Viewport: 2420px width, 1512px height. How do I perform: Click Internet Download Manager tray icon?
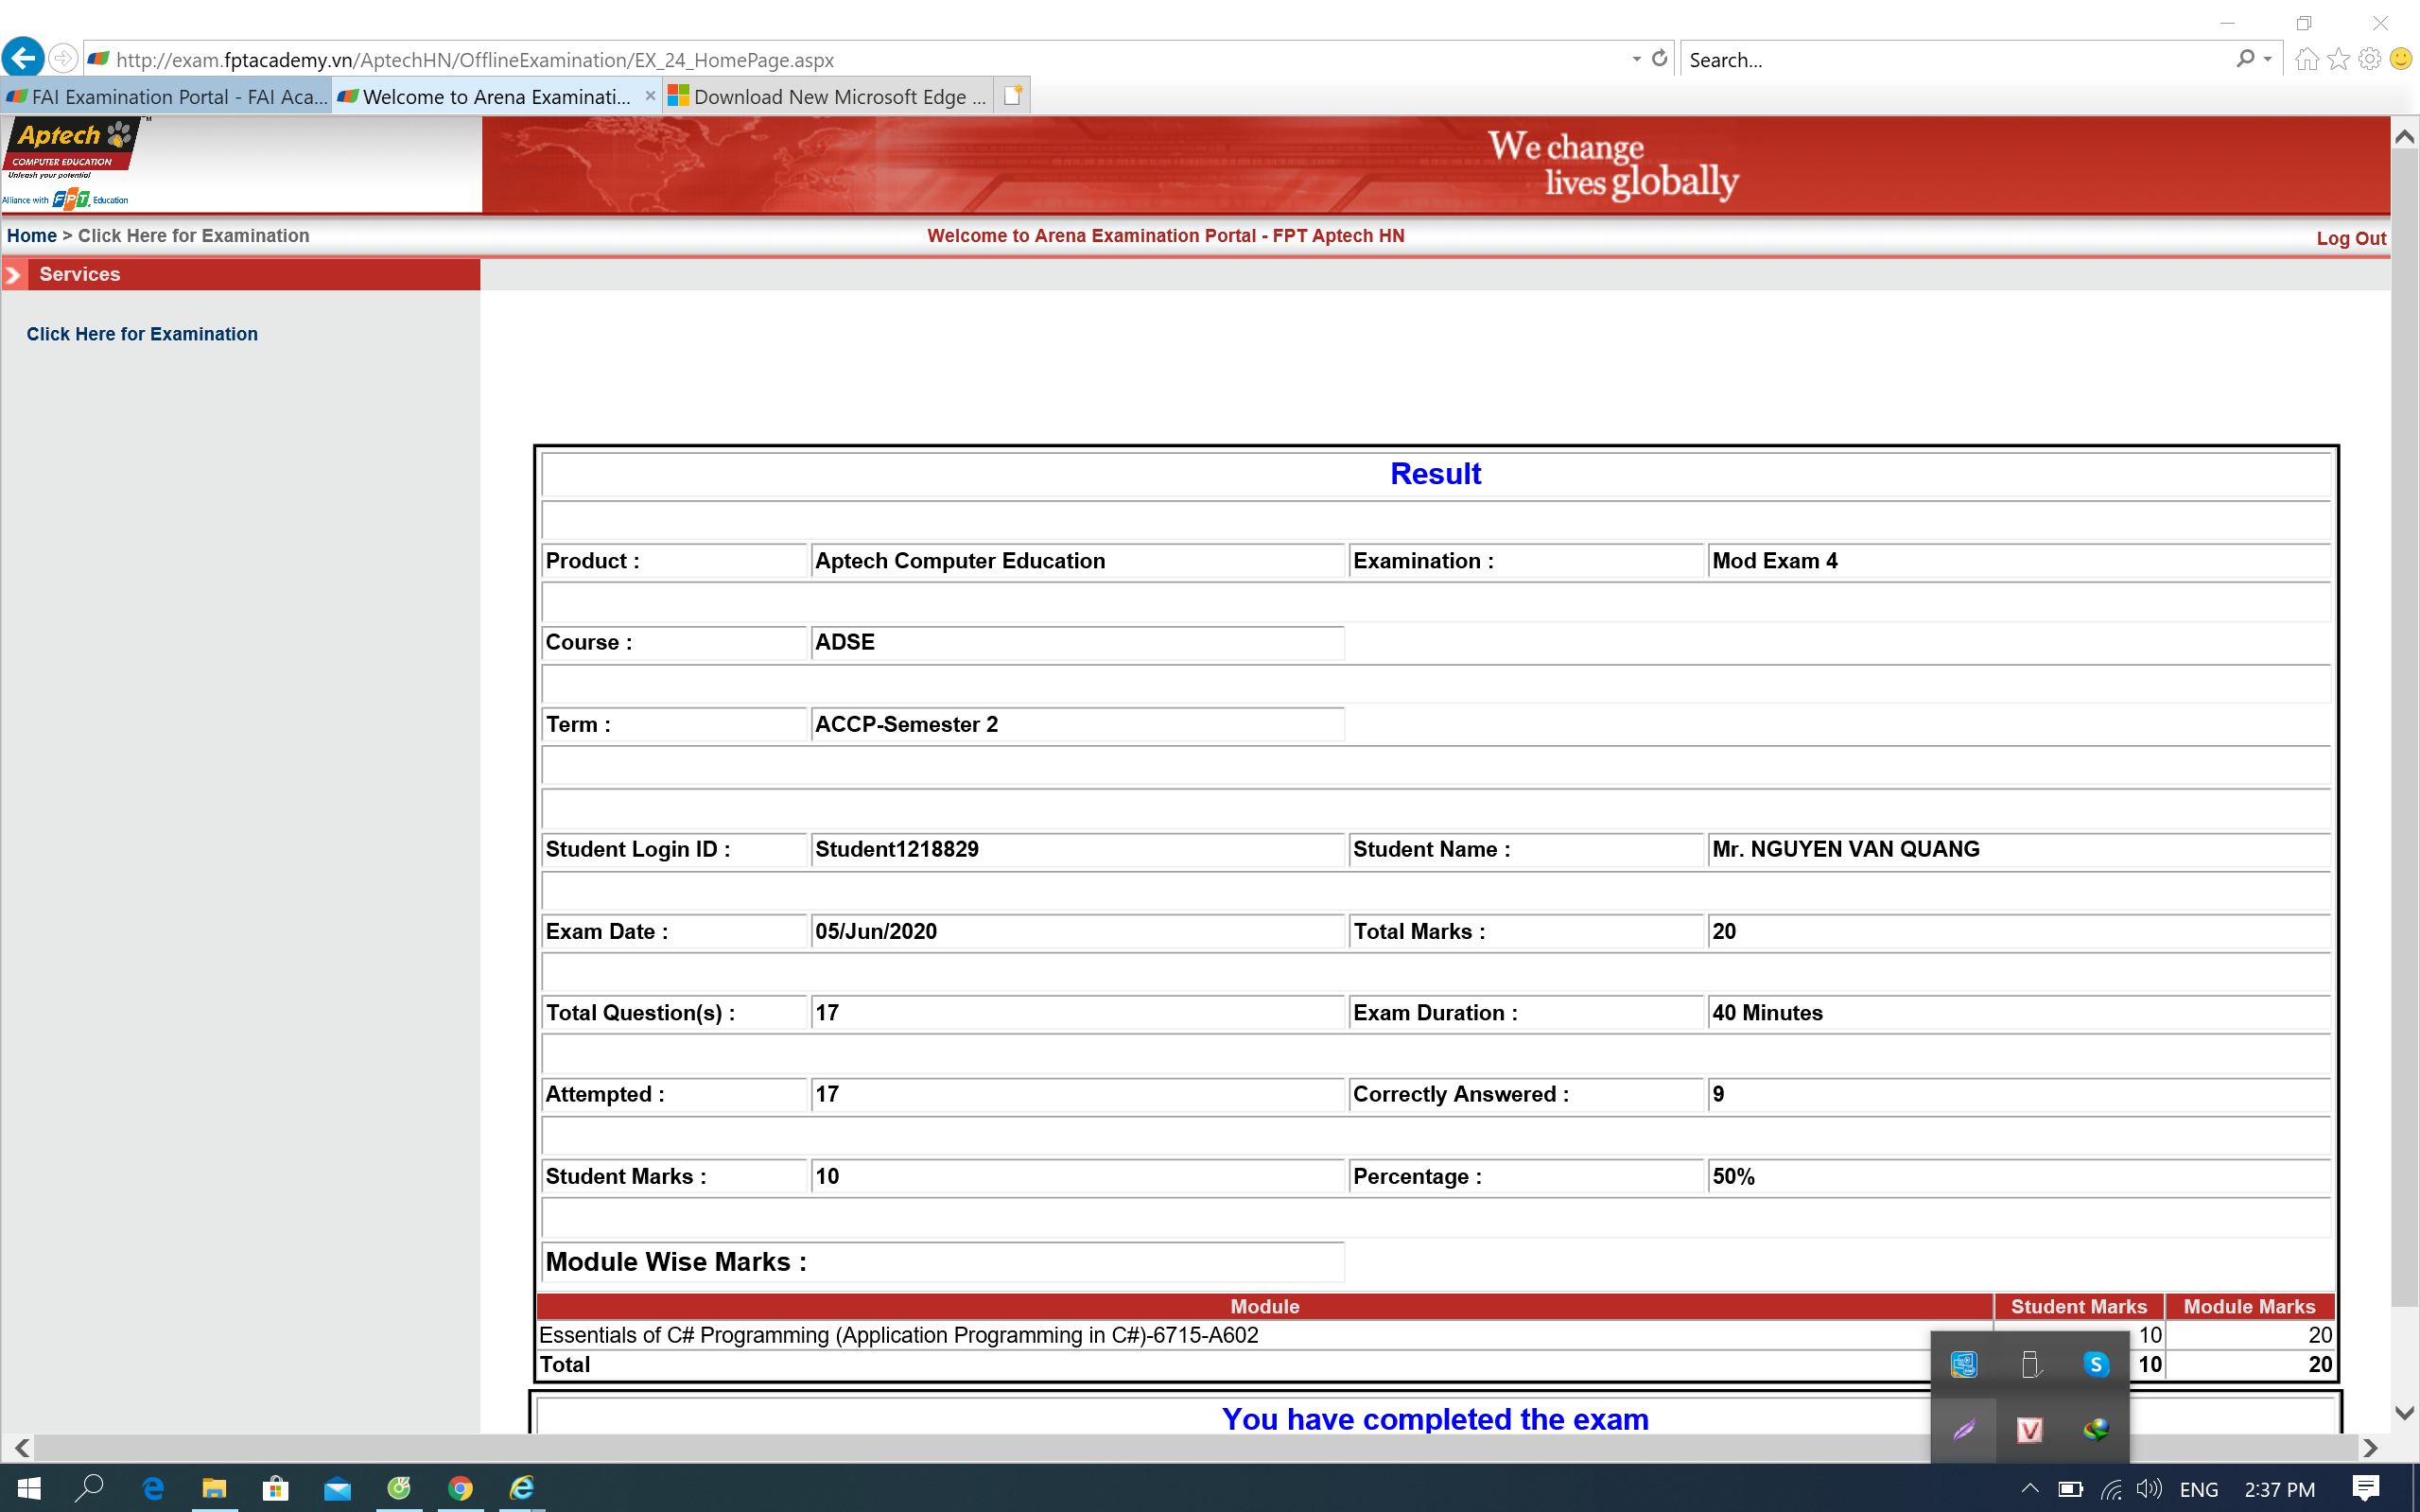2096,1430
